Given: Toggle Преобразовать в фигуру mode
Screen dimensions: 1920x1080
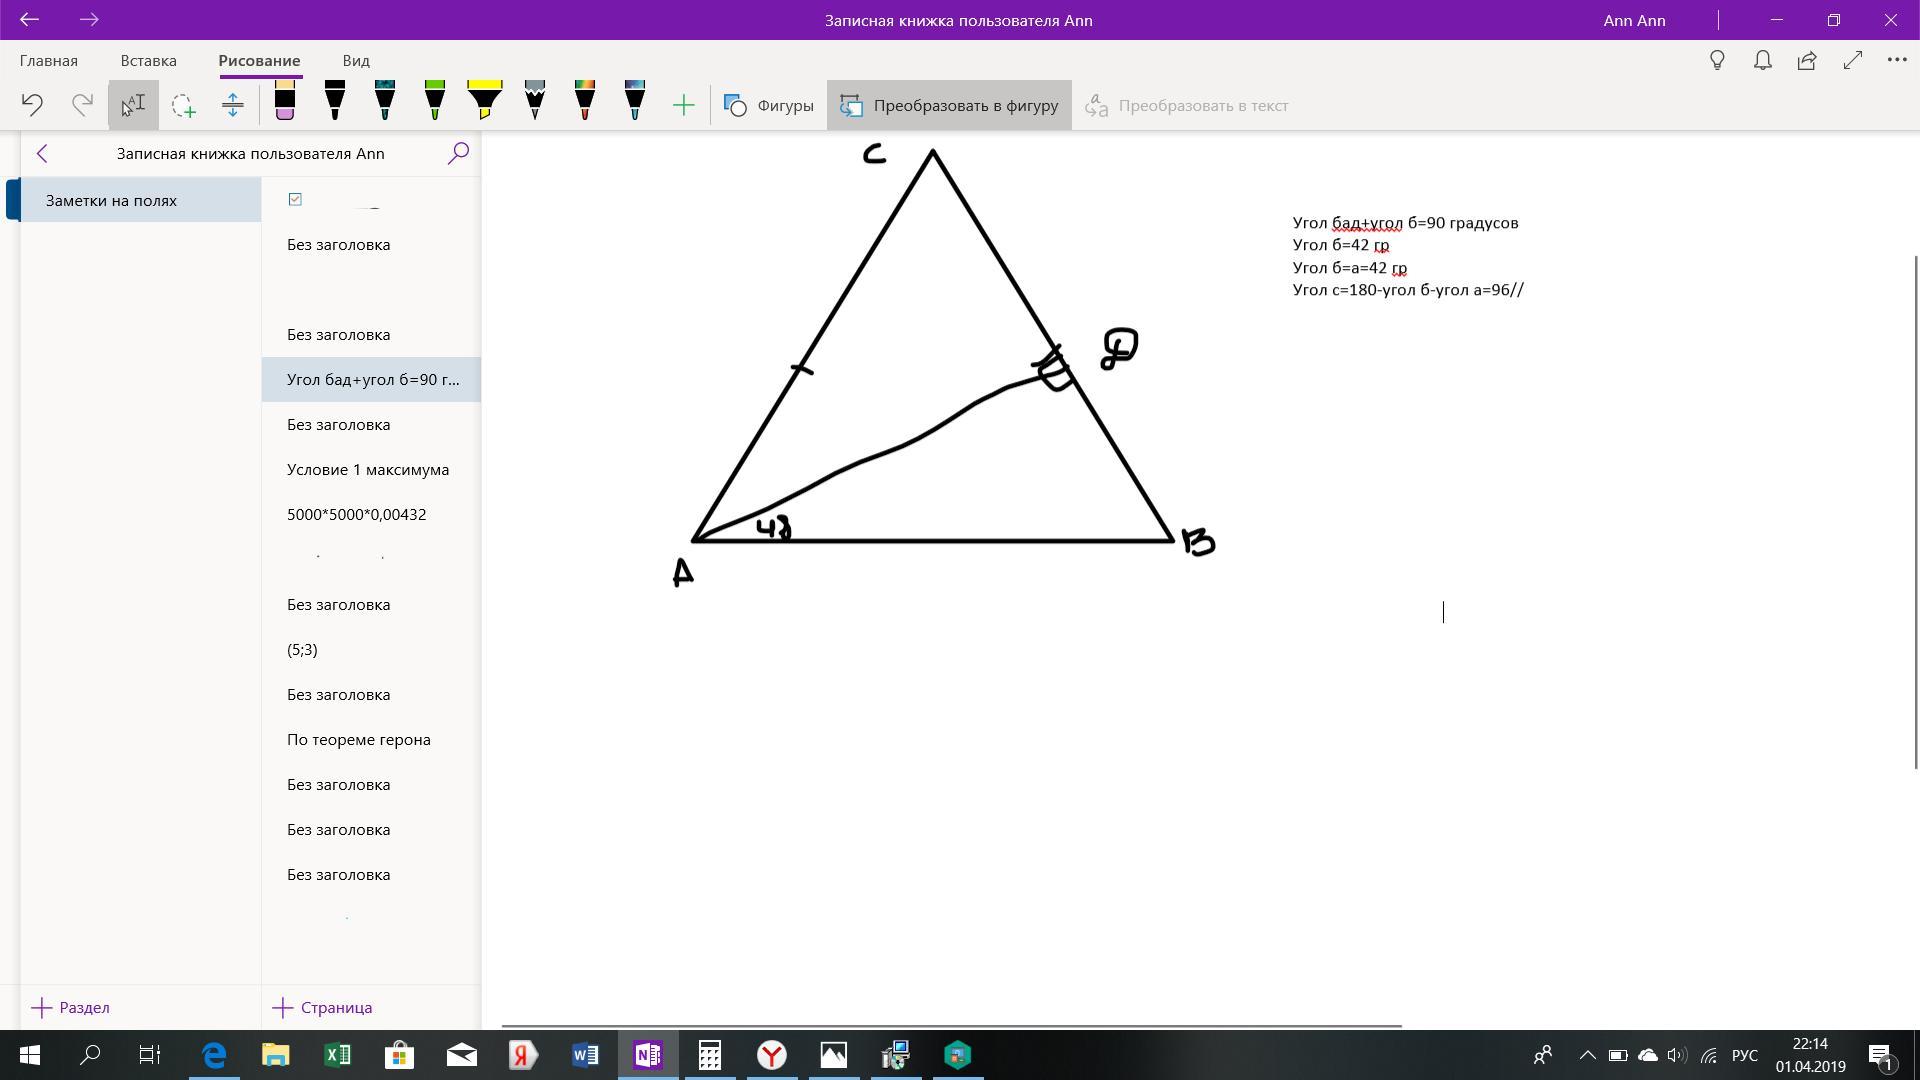Looking at the screenshot, I should (x=949, y=105).
